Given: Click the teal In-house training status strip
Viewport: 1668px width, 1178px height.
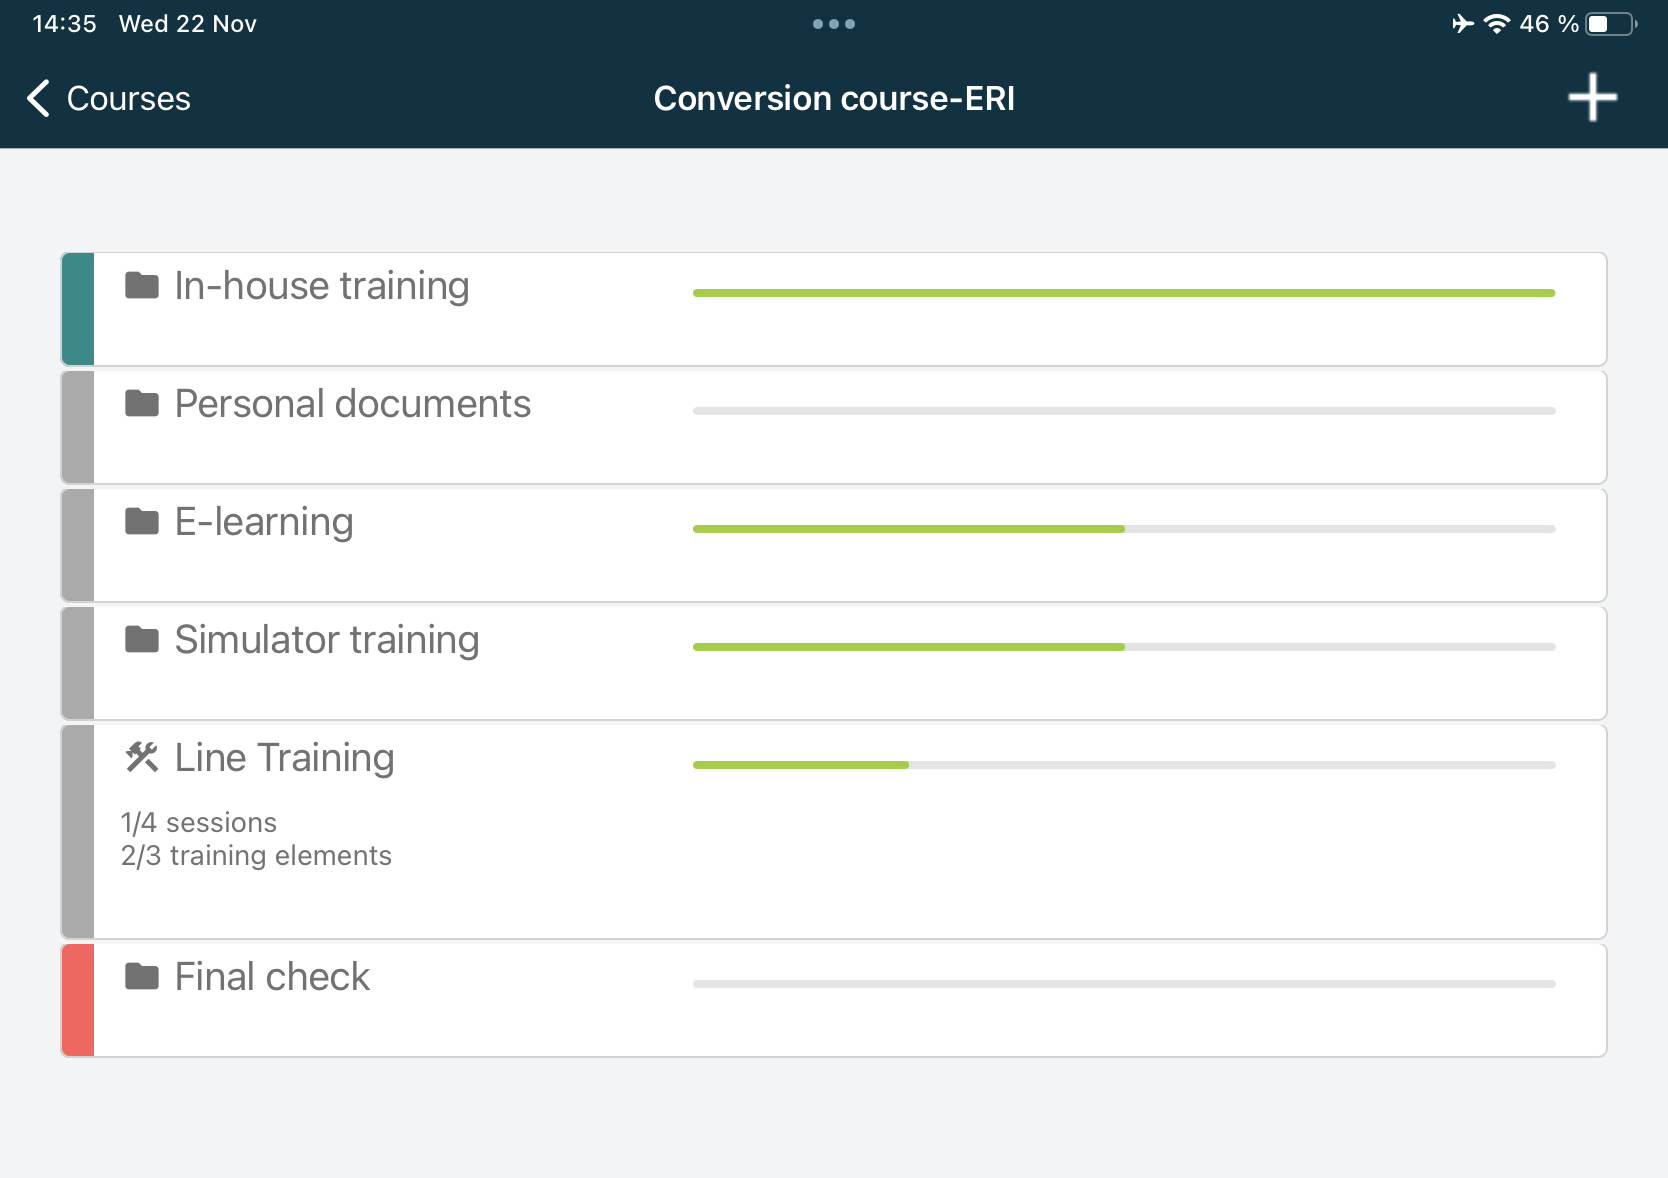Looking at the screenshot, I should [x=78, y=309].
